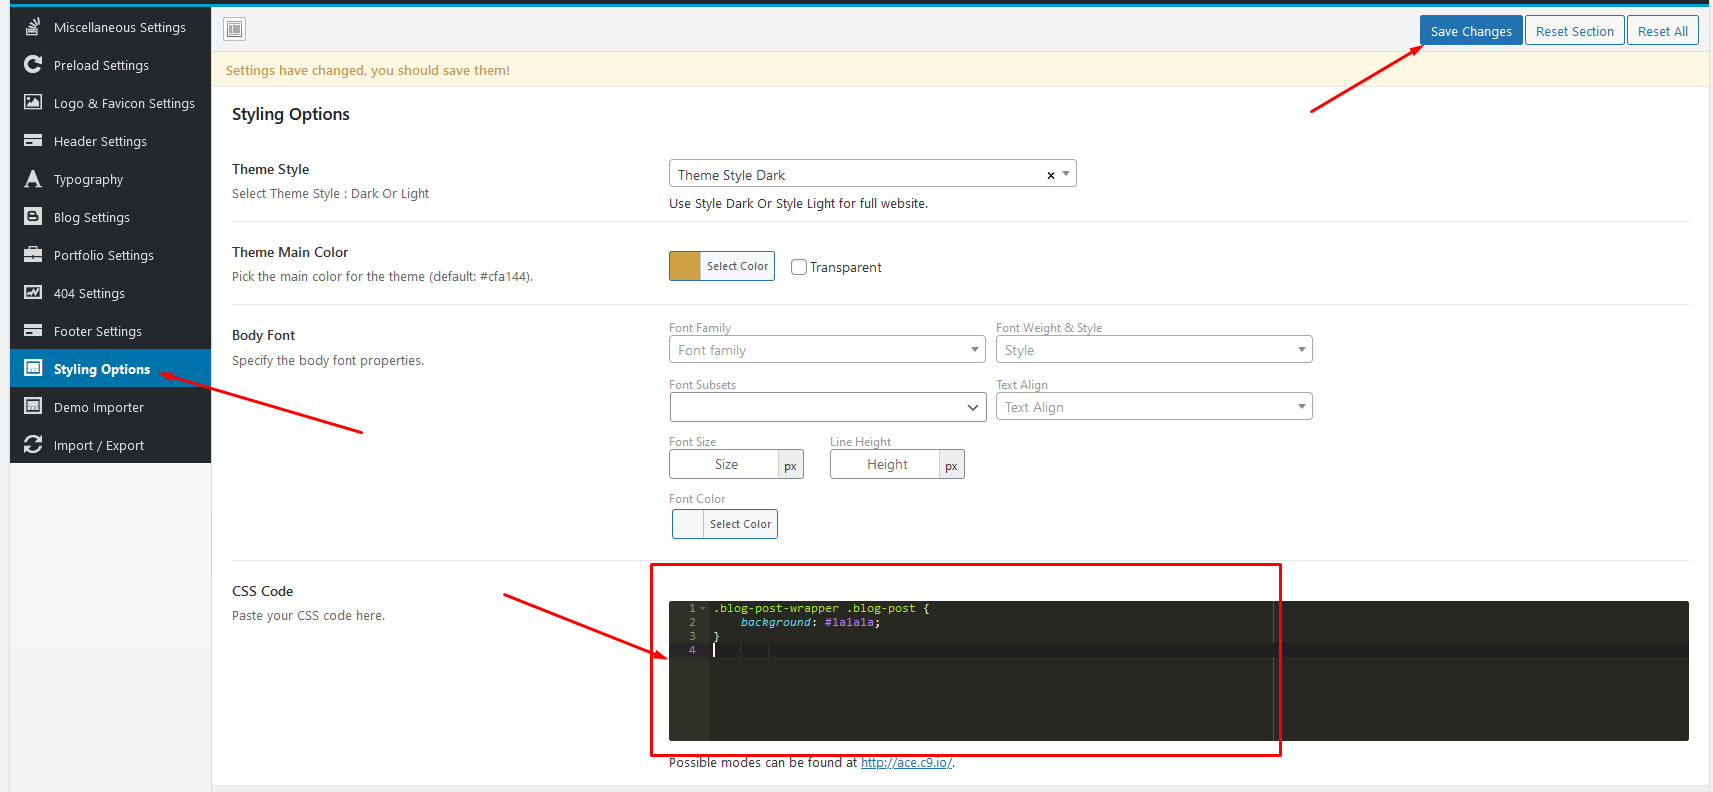Click the '#1a1a1a' color value in CSS
This screenshot has width=1713, height=792.
849,622
